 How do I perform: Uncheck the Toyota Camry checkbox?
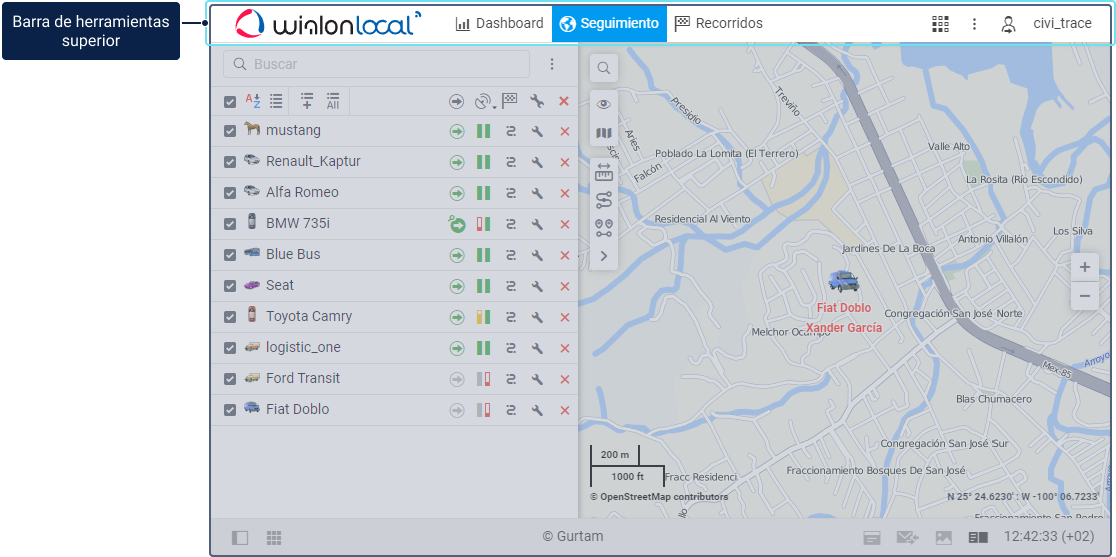click(x=229, y=317)
